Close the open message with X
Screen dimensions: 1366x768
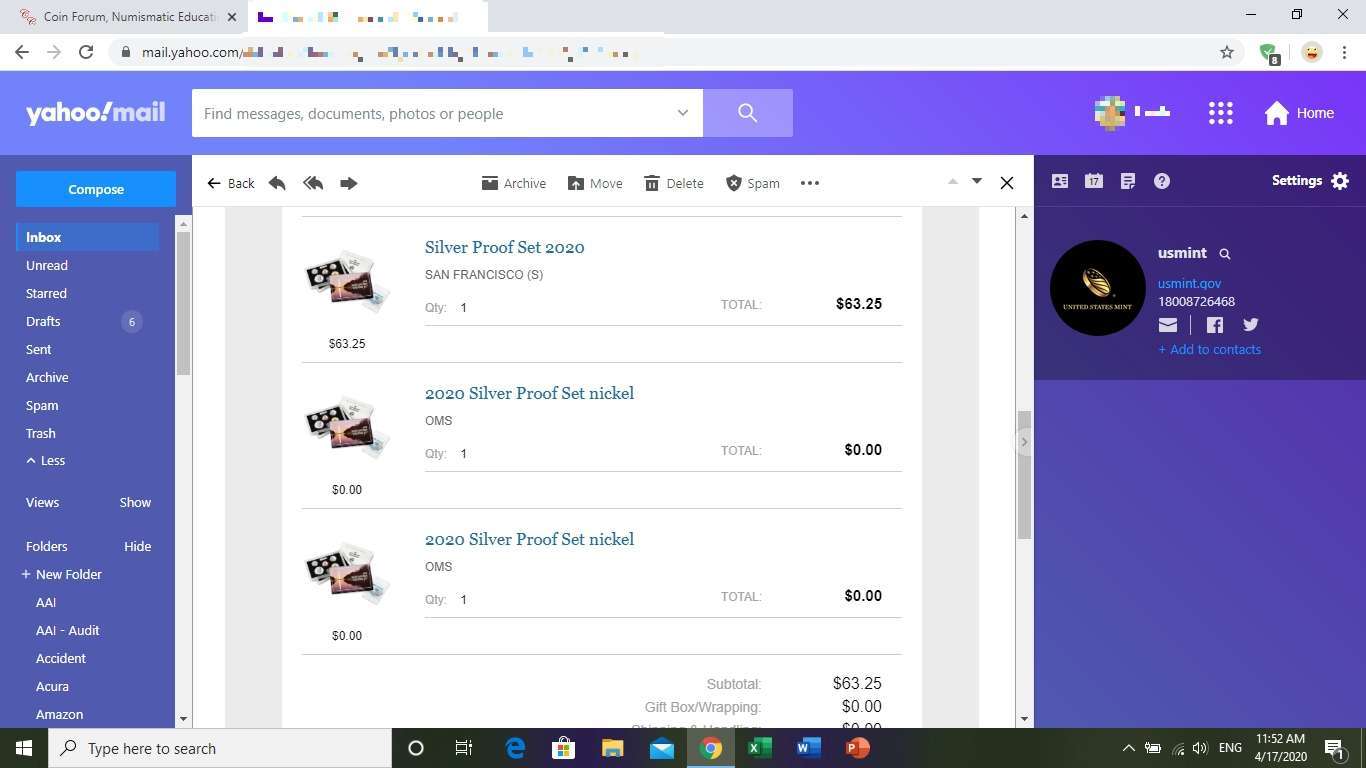1007,183
